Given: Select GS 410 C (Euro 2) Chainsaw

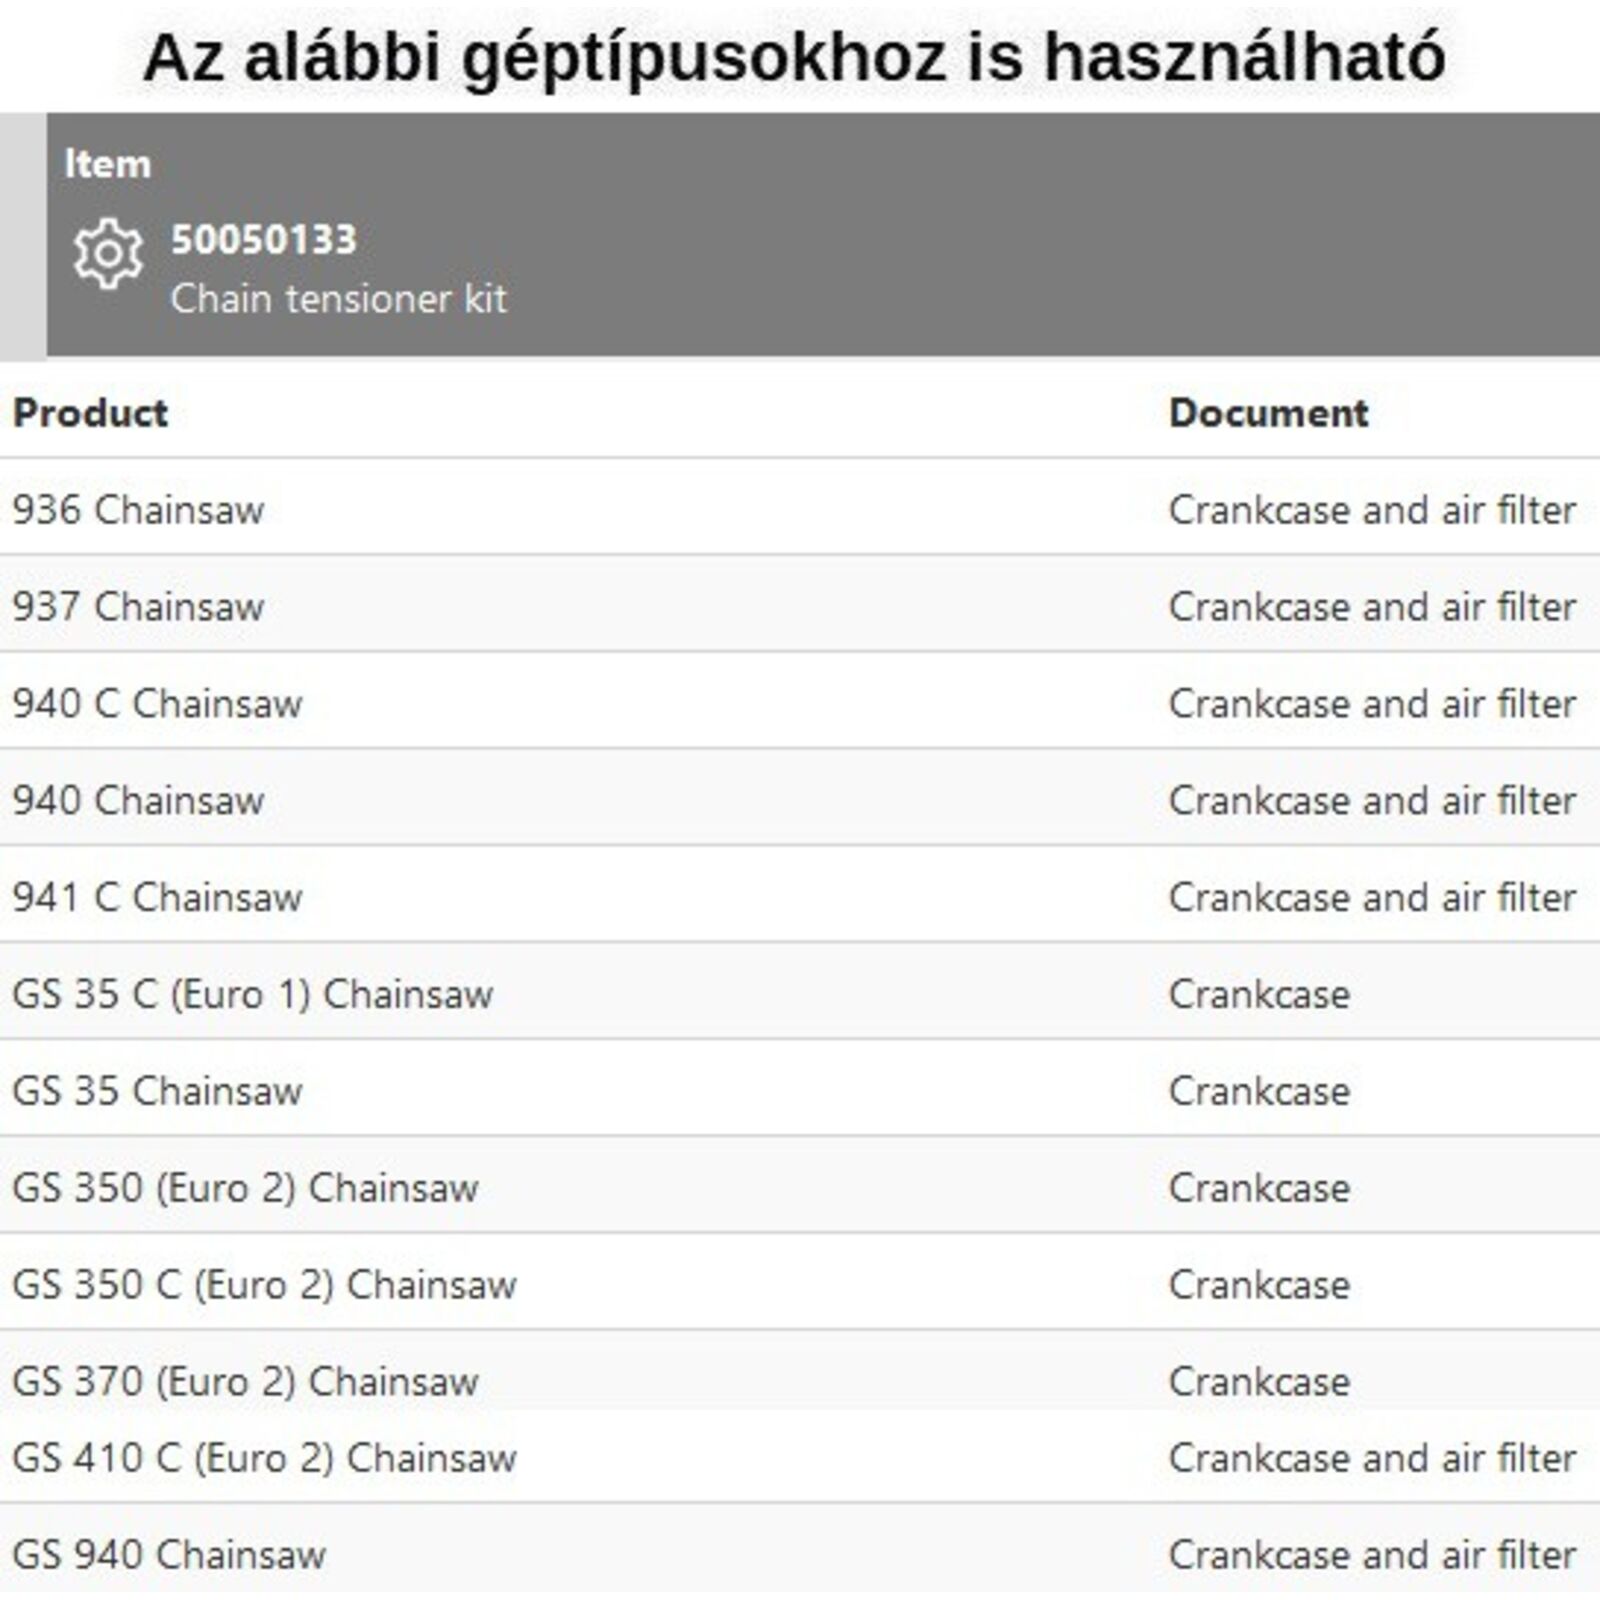Looking at the screenshot, I should click(x=264, y=1458).
